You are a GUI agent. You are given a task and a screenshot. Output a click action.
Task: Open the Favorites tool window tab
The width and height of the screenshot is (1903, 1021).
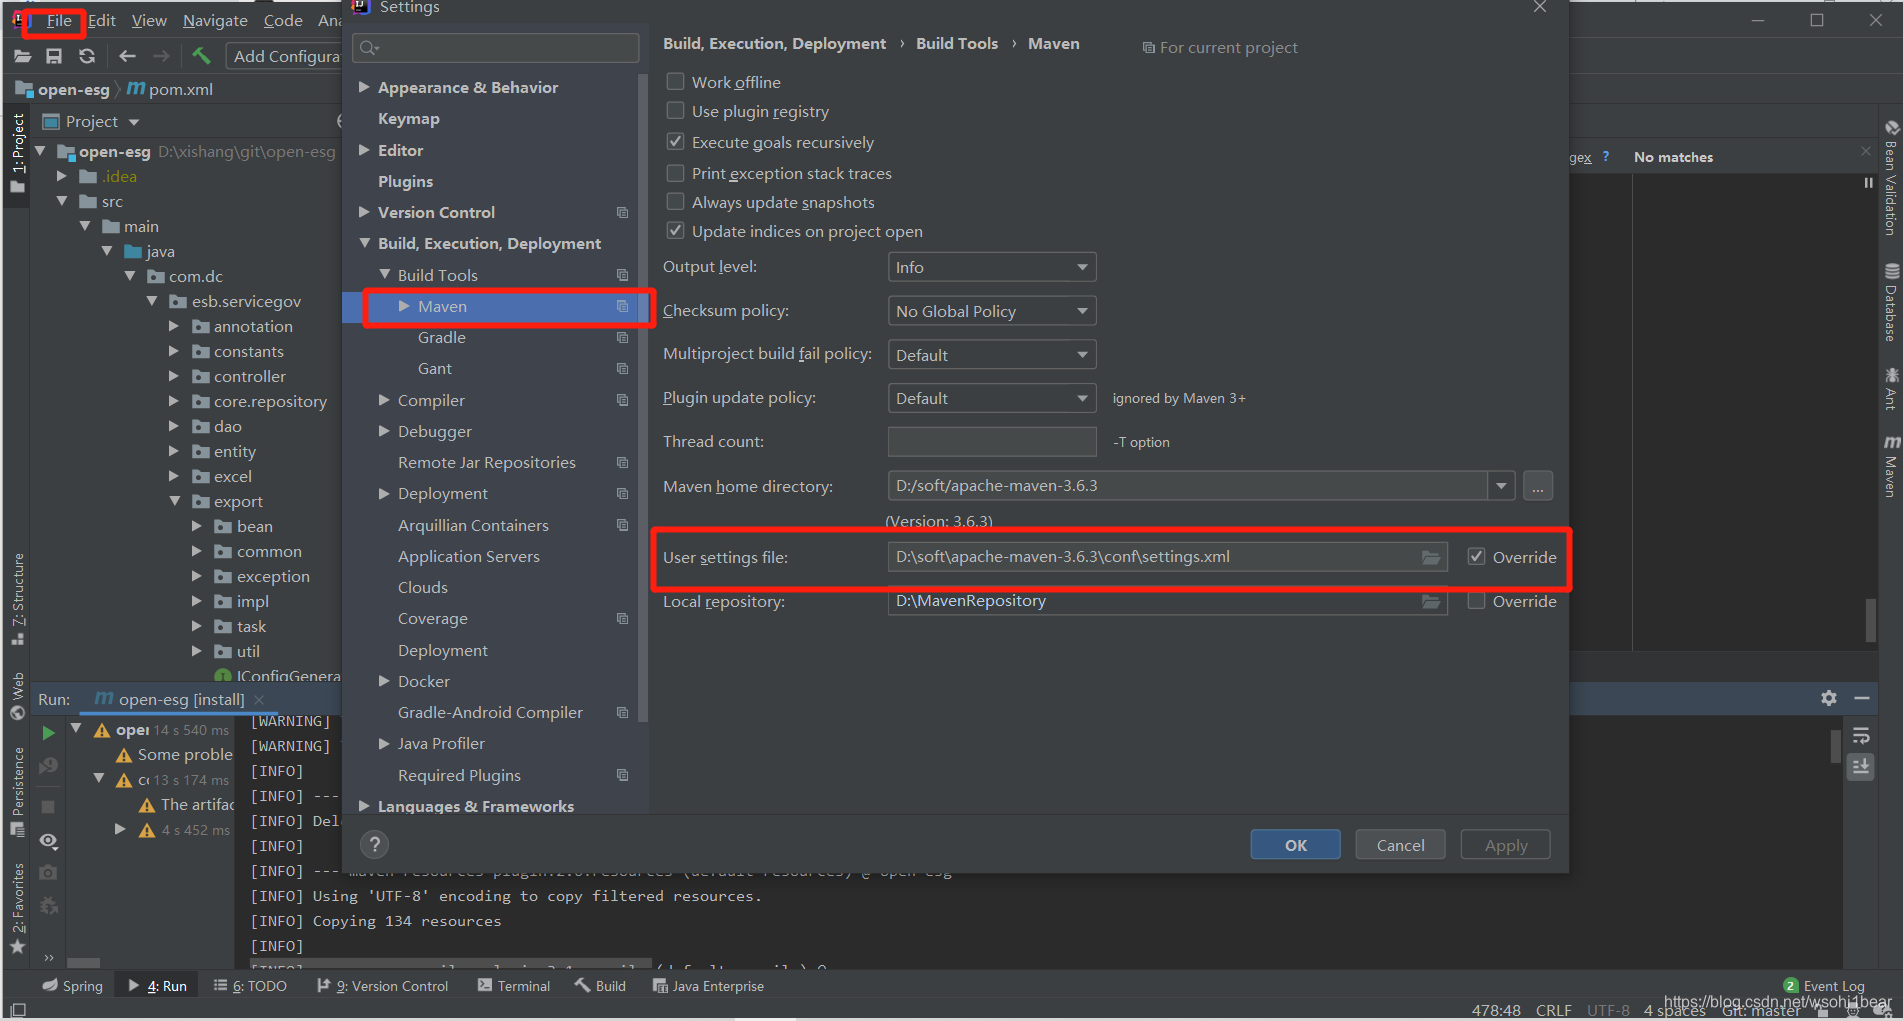(18, 908)
